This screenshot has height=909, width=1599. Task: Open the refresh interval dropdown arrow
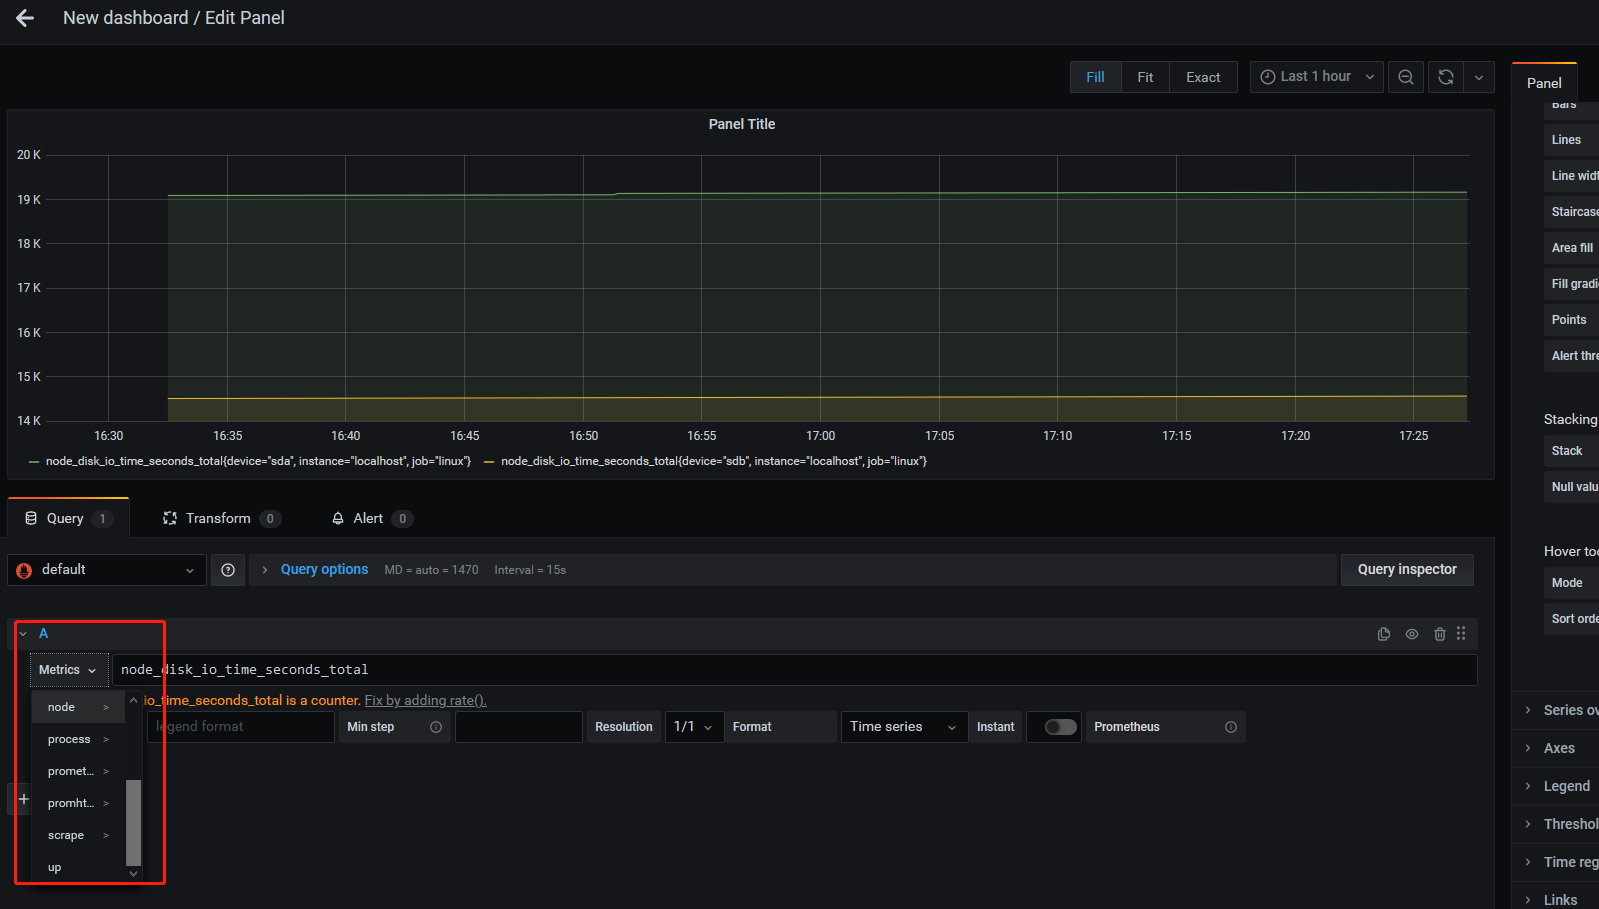pos(1479,77)
